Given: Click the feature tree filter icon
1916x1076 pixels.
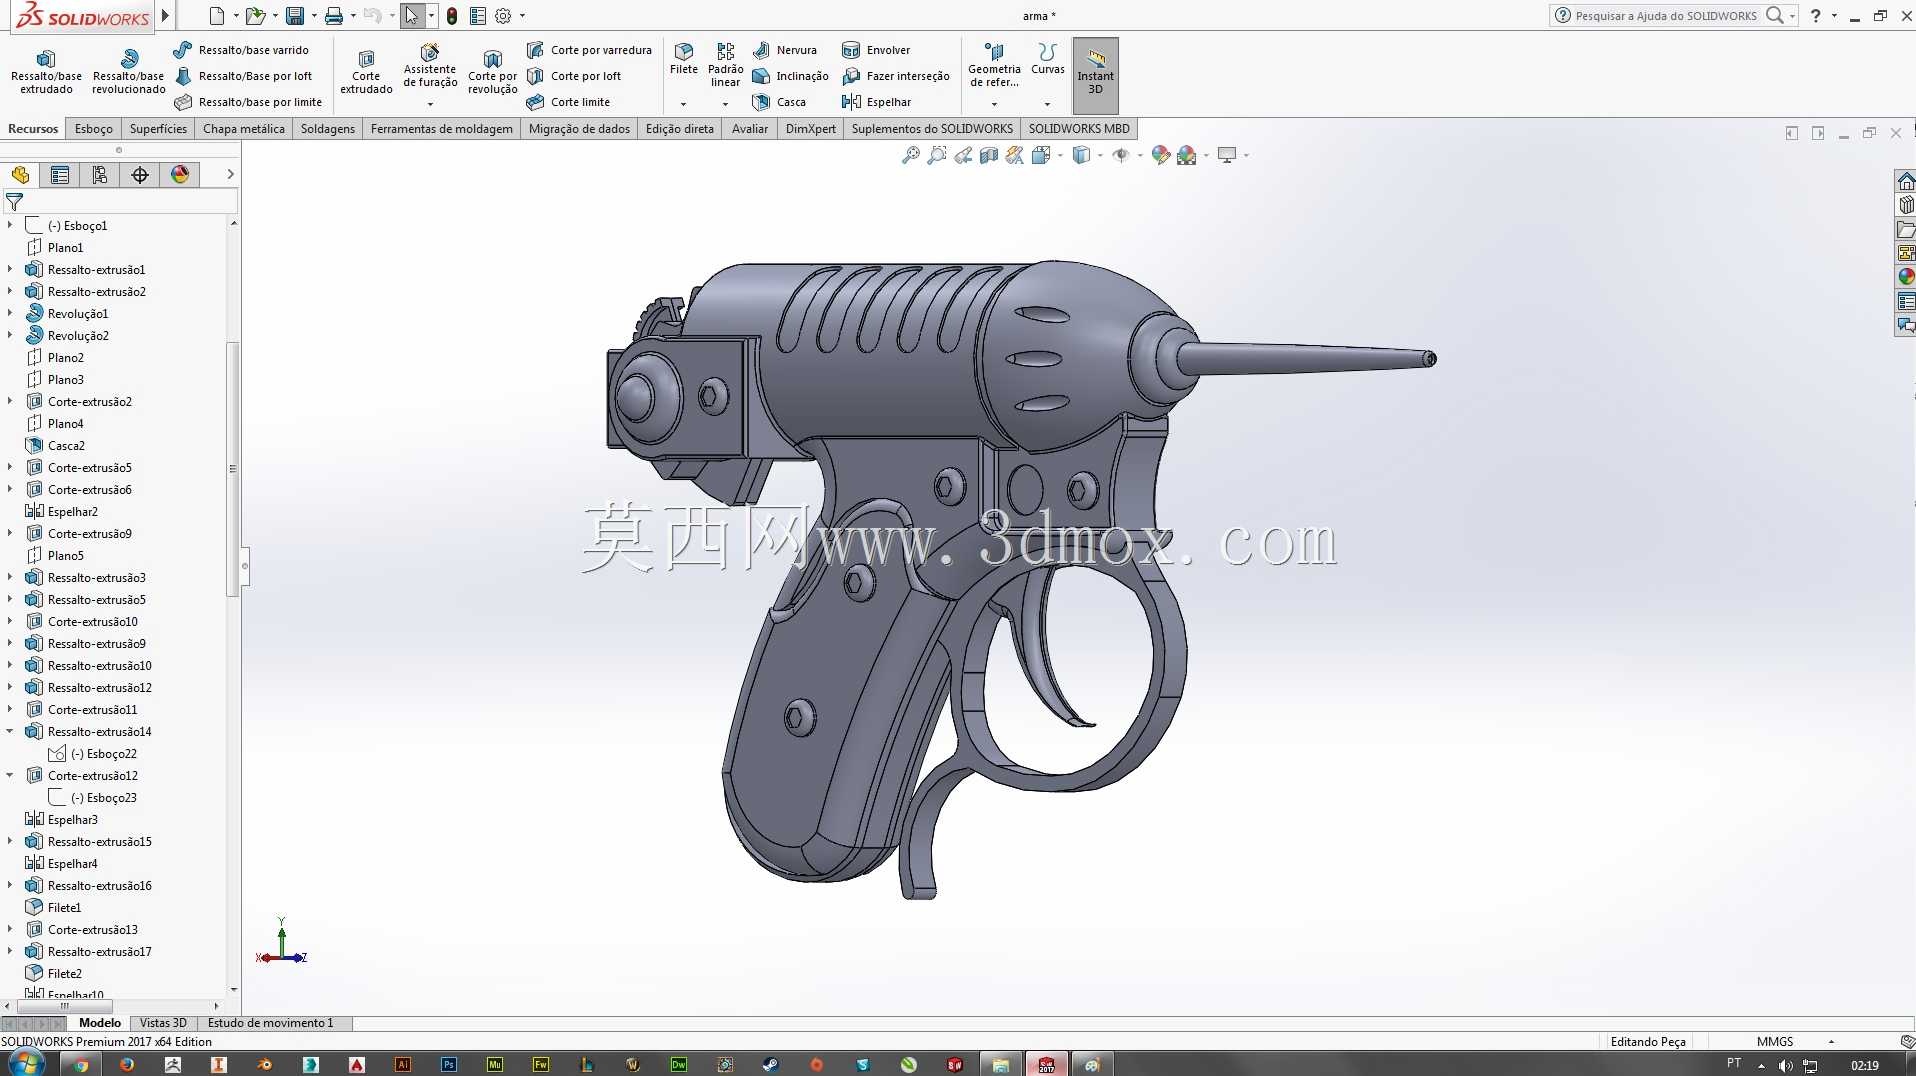Looking at the screenshot, I should coord(14,202).
